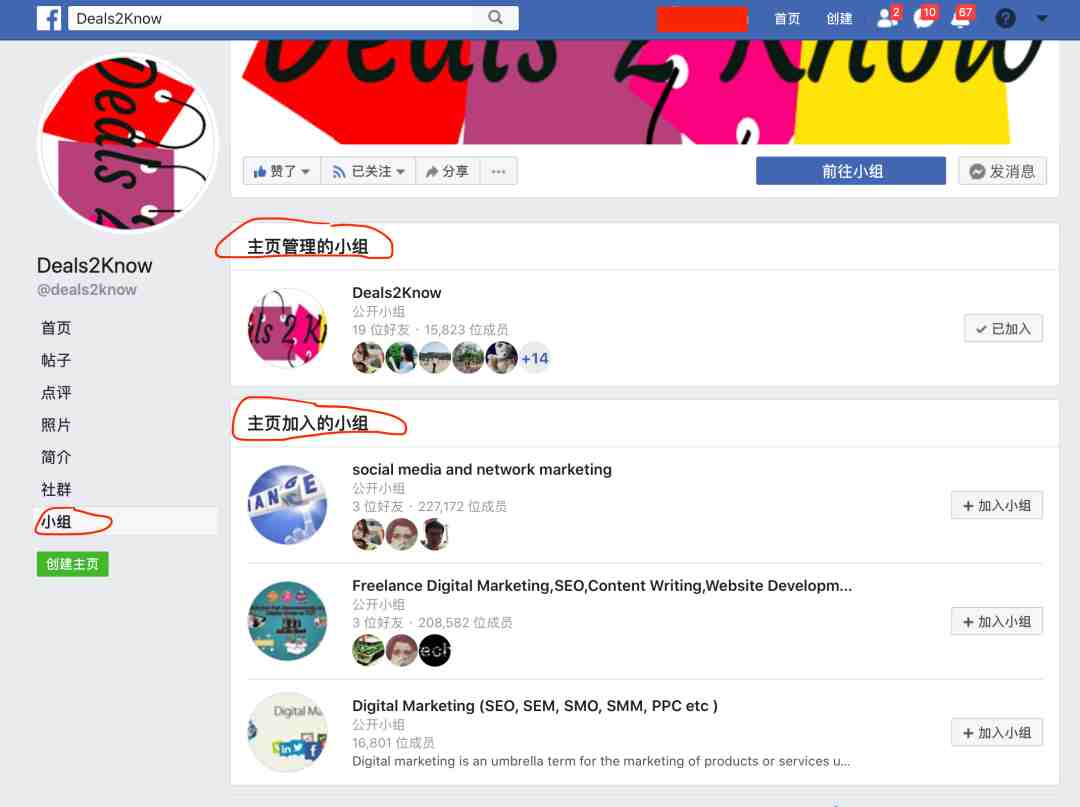Click social media and network marketing thumbnail

(x=287, y=505)
